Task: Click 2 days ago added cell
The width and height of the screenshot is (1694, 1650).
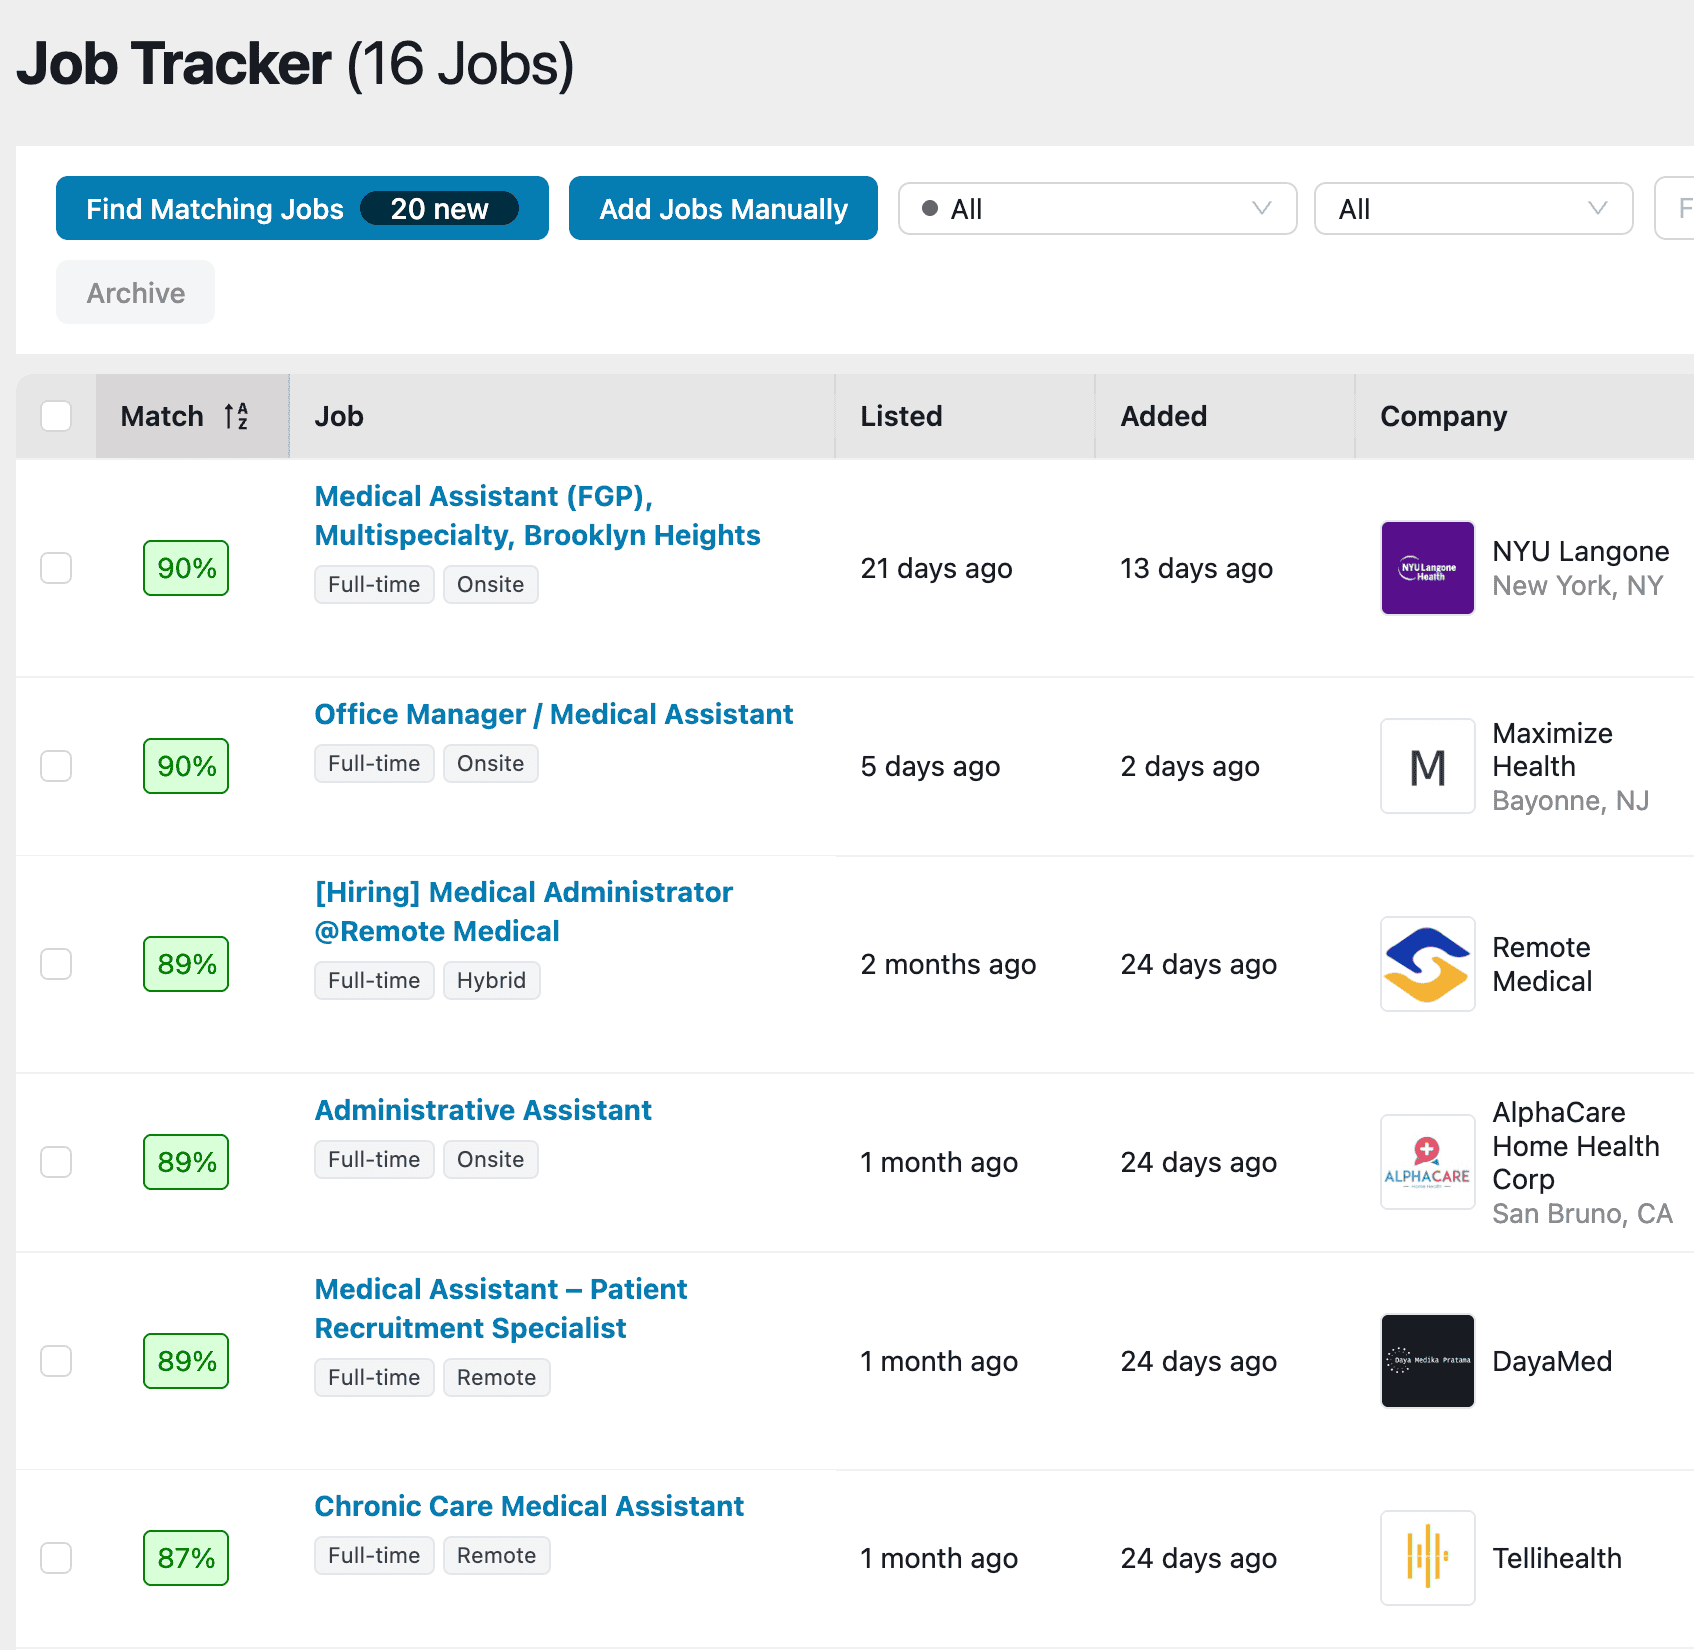Action: pos(1190,766)
